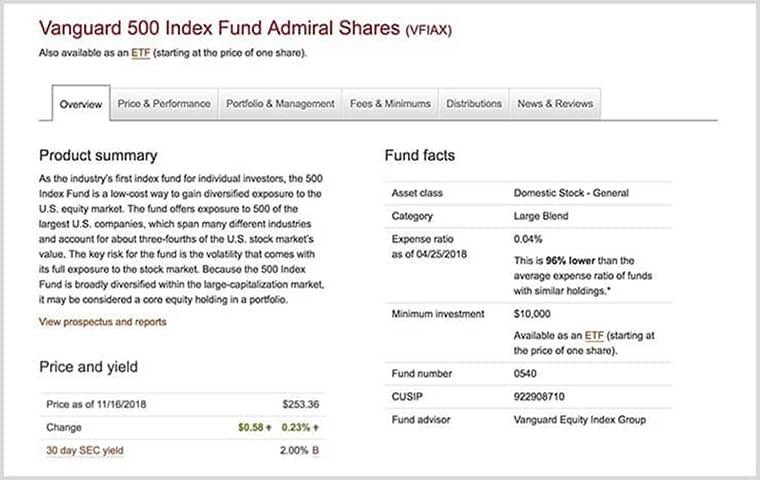Image resolution: width=760 pixels, height=480 pixels.
Task: Open View prospectus and reports link
Action: [x=103, y=322]
